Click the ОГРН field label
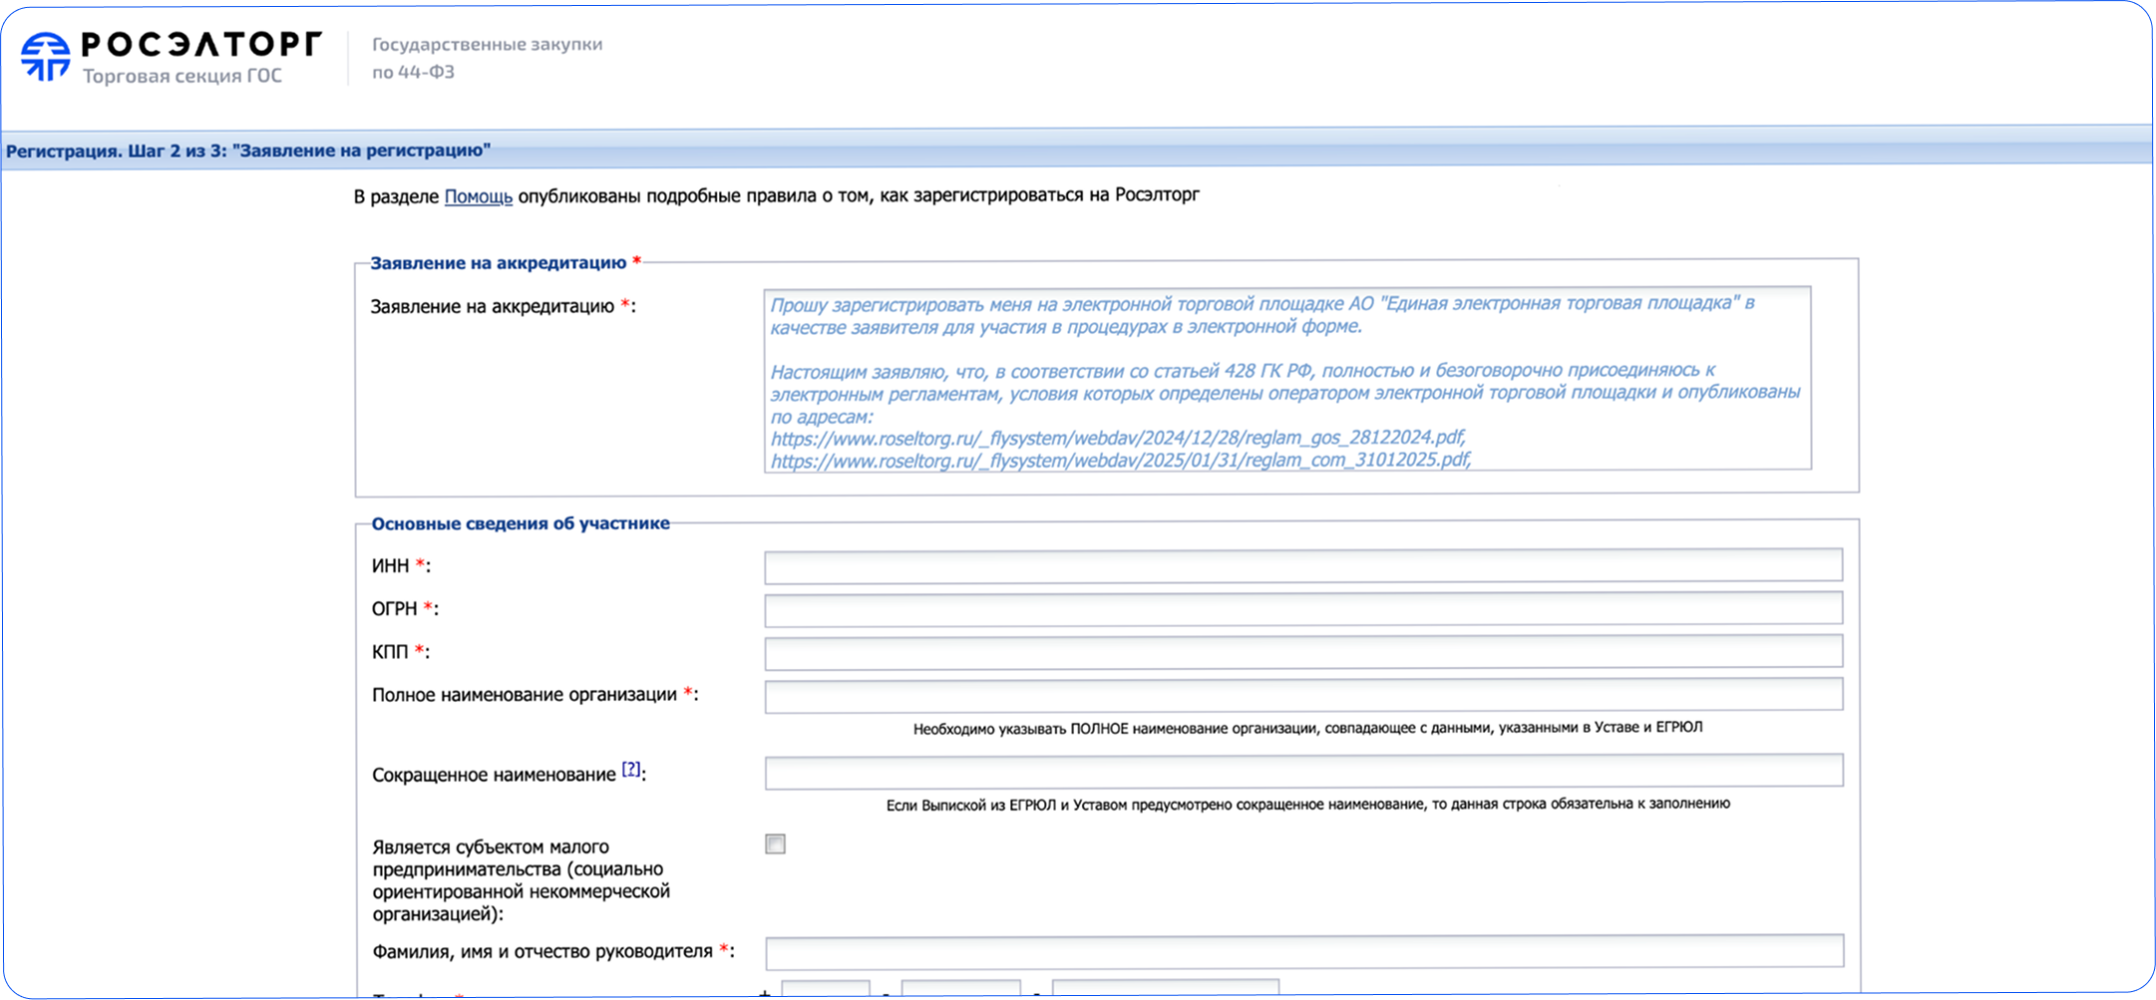 click(x=394, y=609)
